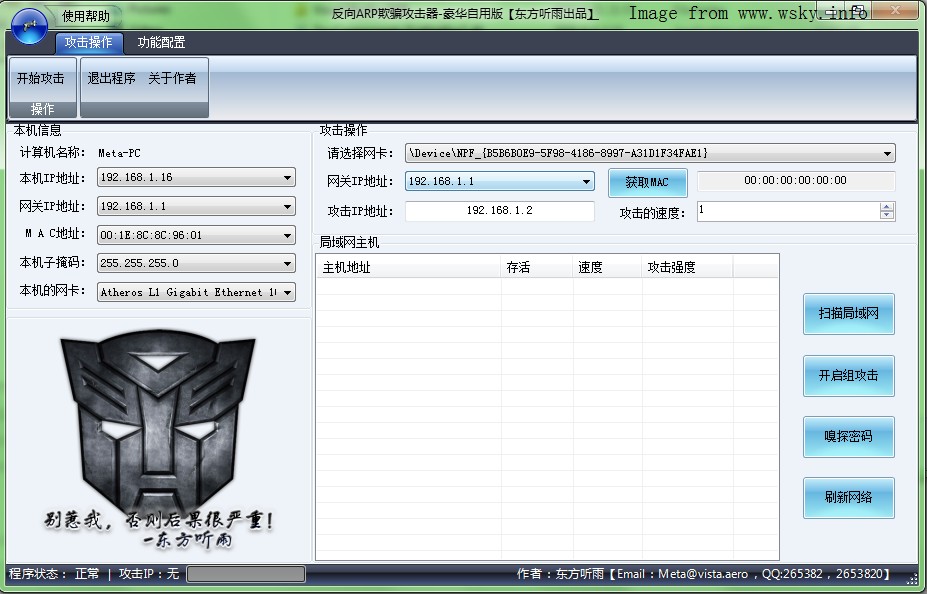
Task: Sort by 速度 column header
Action: 607,267
